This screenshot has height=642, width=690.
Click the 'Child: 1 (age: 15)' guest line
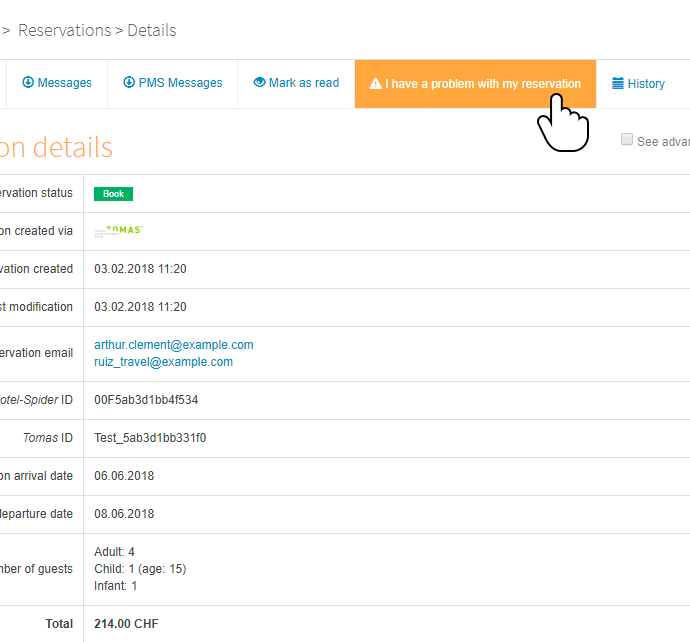pyautogui.click(x=140, y=569)
